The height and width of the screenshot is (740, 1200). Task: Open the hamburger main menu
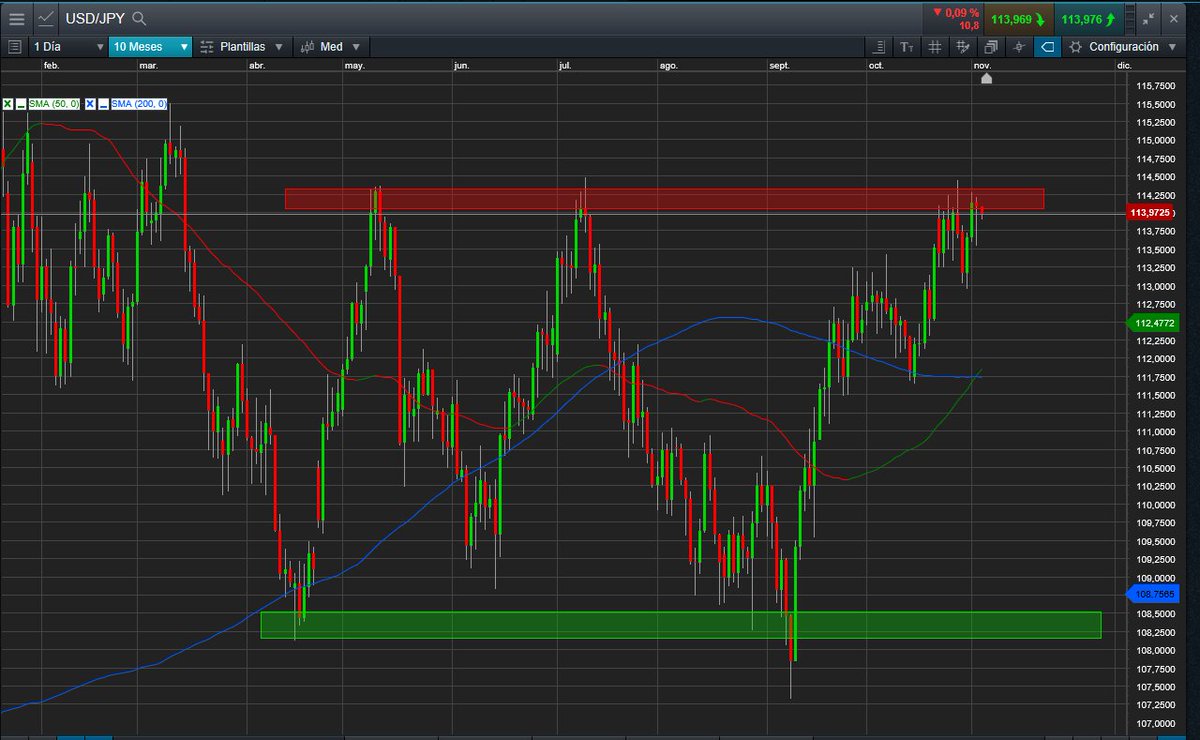pos(16,18)
